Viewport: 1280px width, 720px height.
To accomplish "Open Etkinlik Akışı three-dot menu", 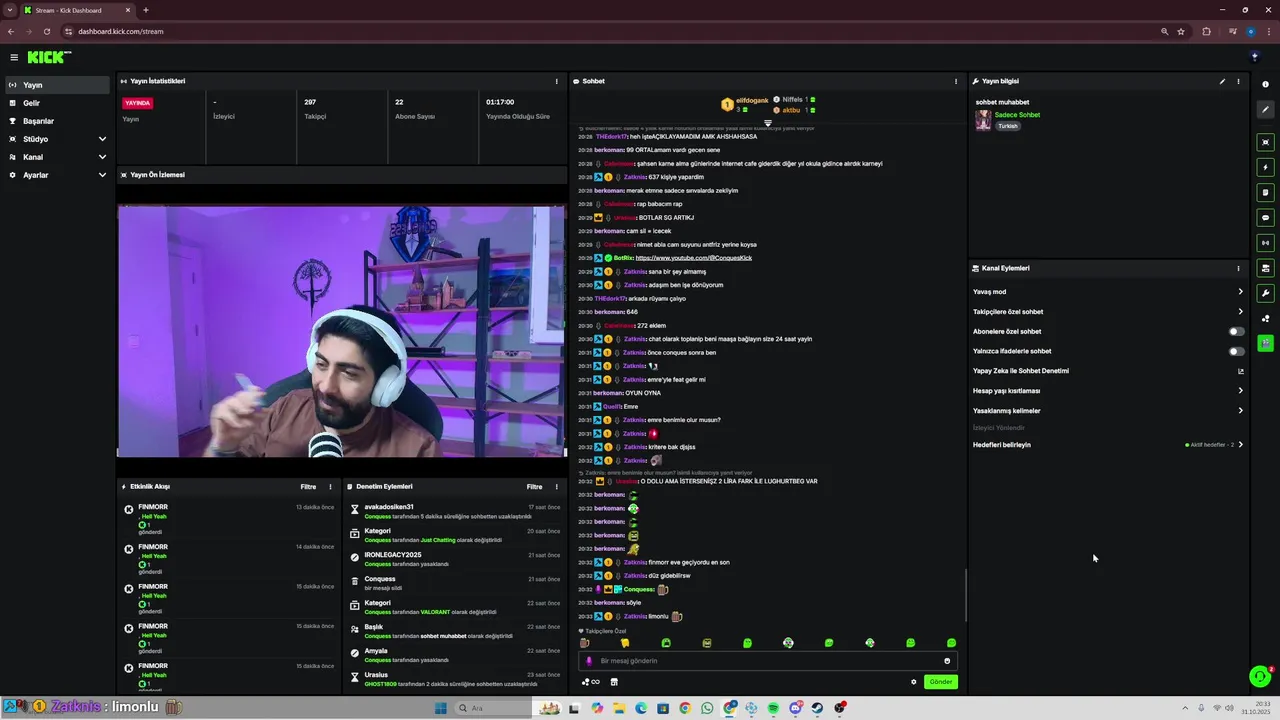I will coord(330,487).
